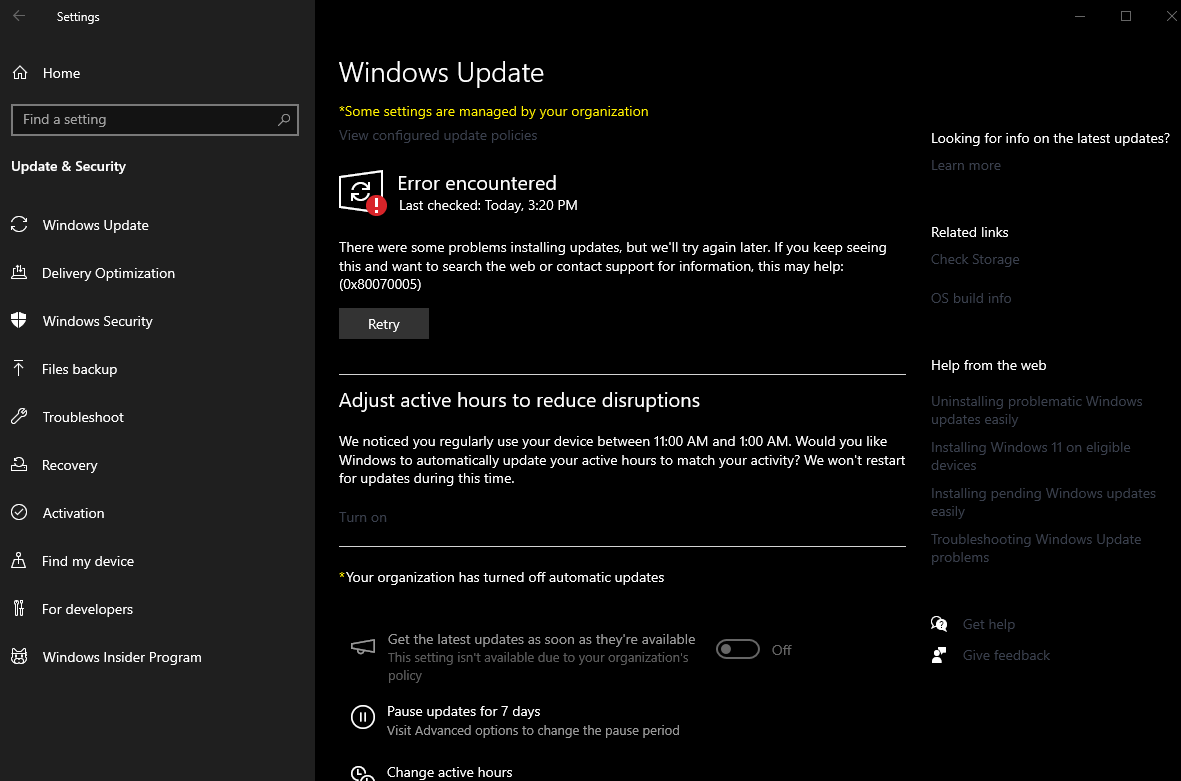Click Some settings are managed by your organization

[x=494, y=111]
